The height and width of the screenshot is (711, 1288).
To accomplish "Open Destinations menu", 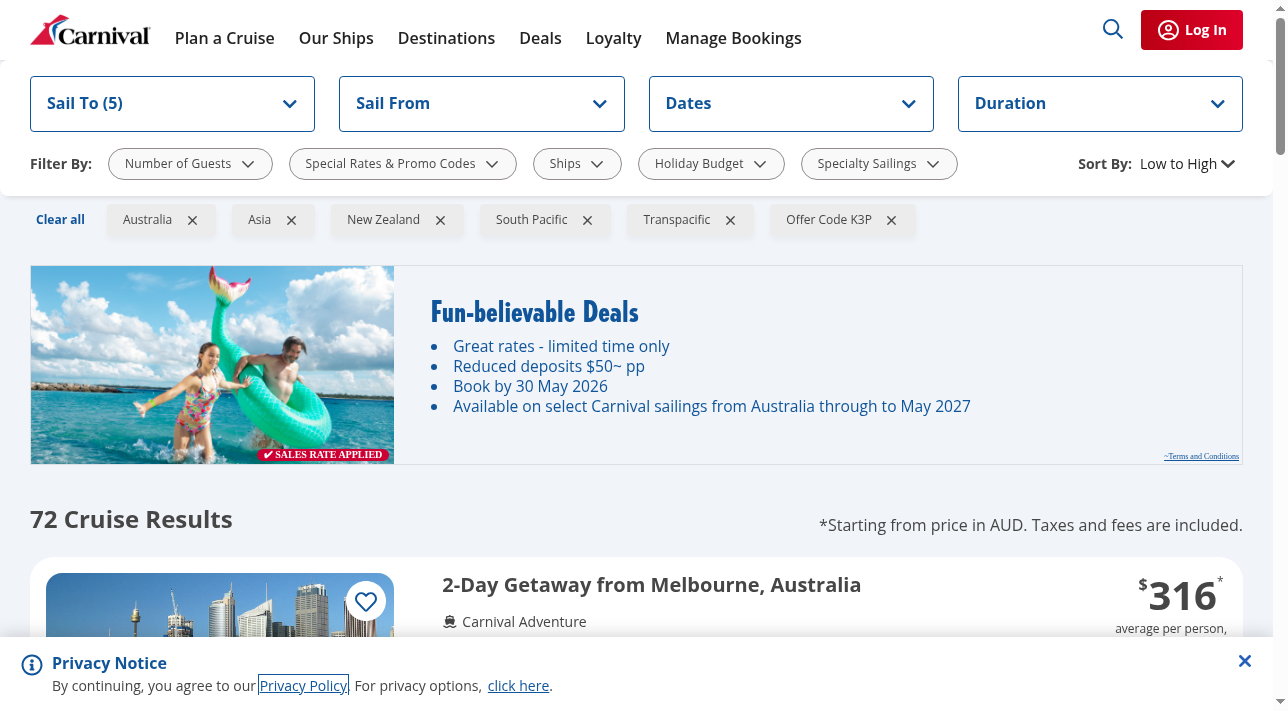I will point(446,38).
